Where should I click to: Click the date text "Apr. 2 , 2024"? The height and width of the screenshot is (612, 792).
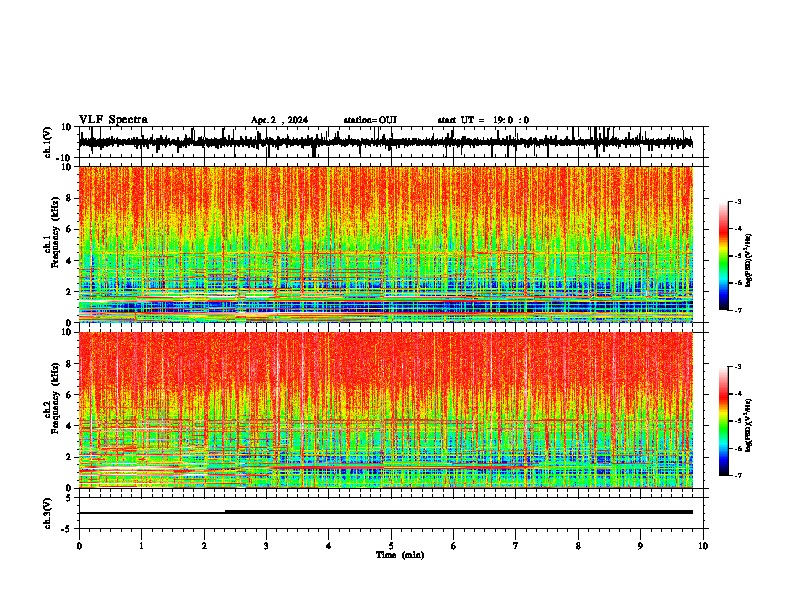pos(279,120)
